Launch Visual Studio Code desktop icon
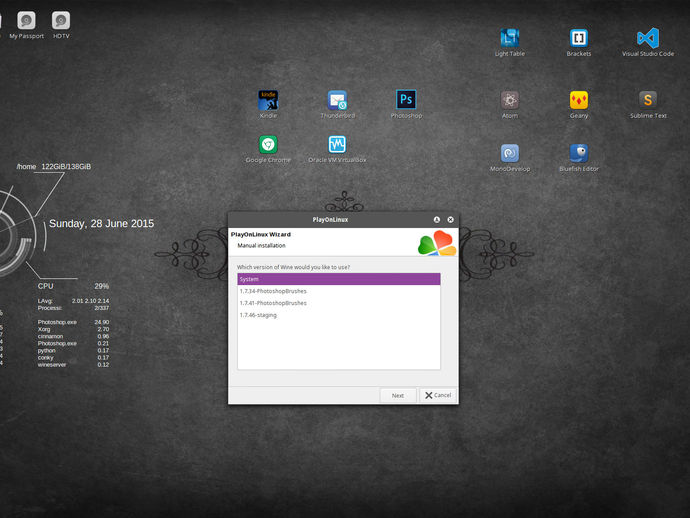 [x=648, y=38]
